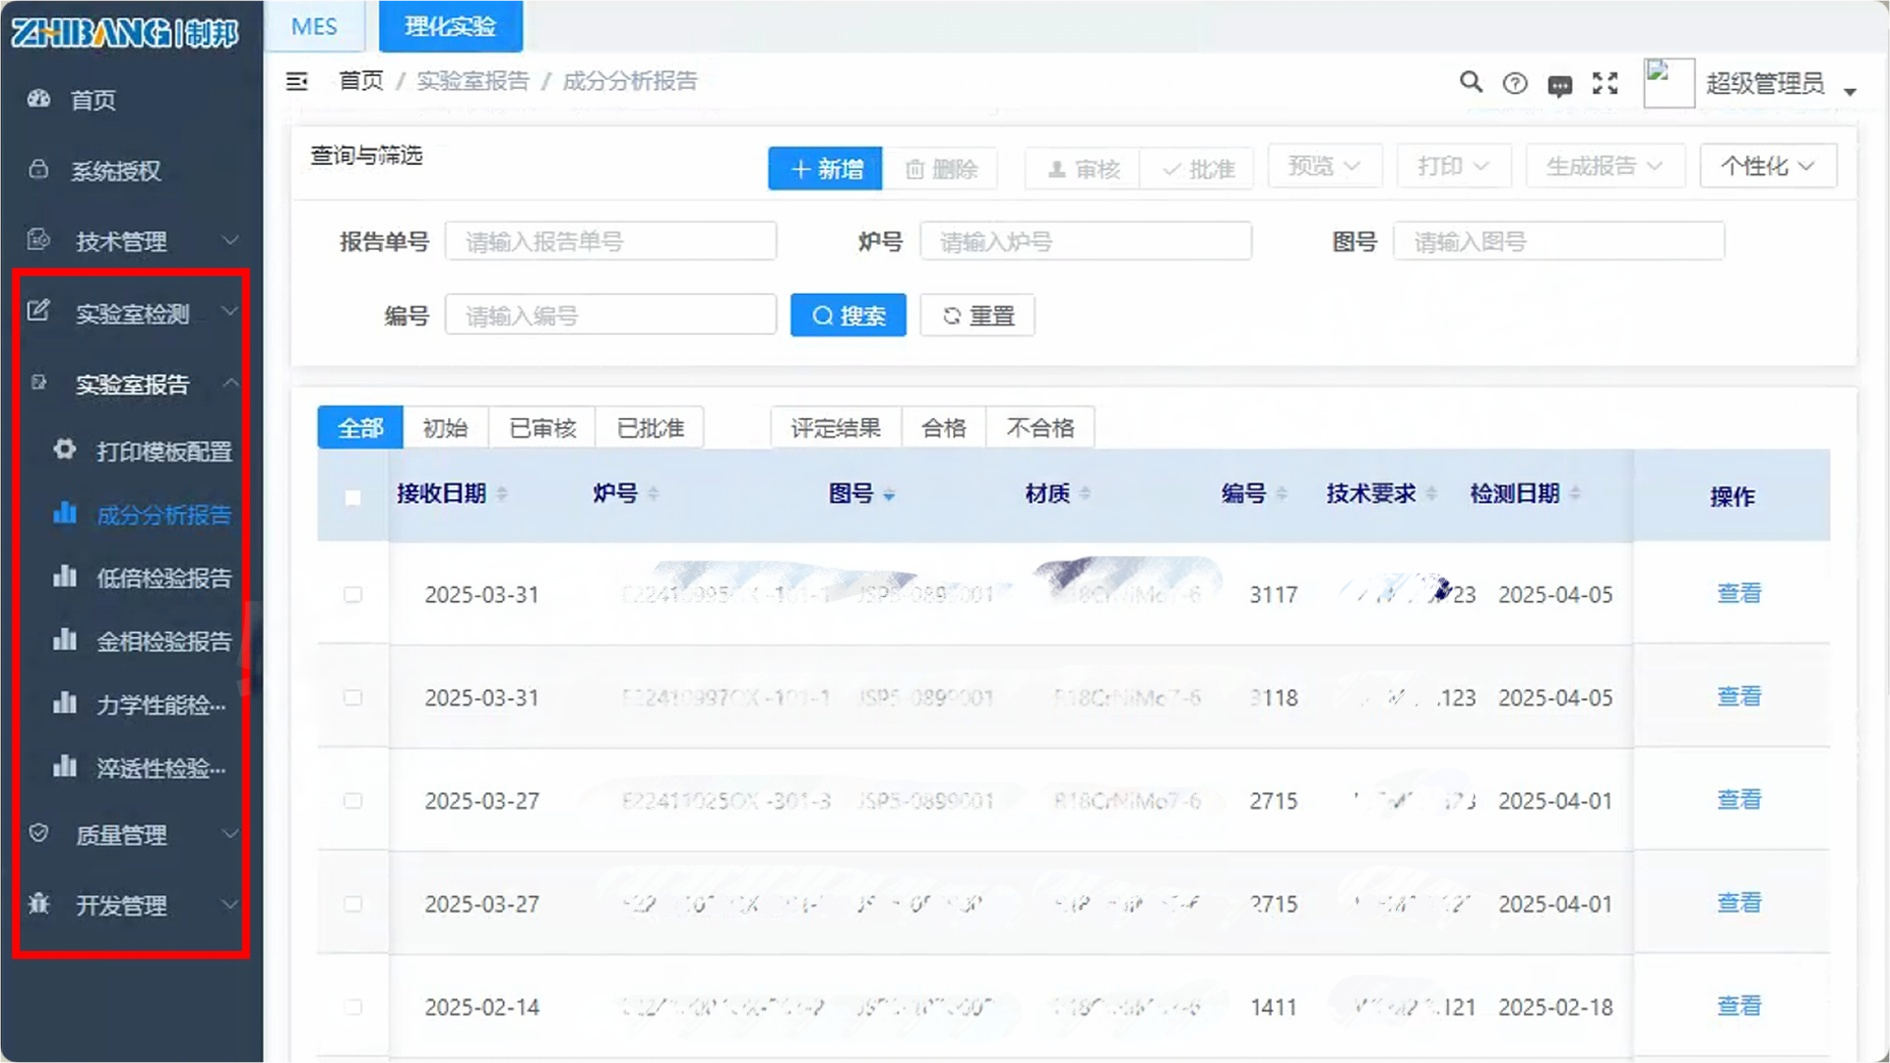
Task: Click the 首页 home icon in sidebar
Action: [37, 100]
